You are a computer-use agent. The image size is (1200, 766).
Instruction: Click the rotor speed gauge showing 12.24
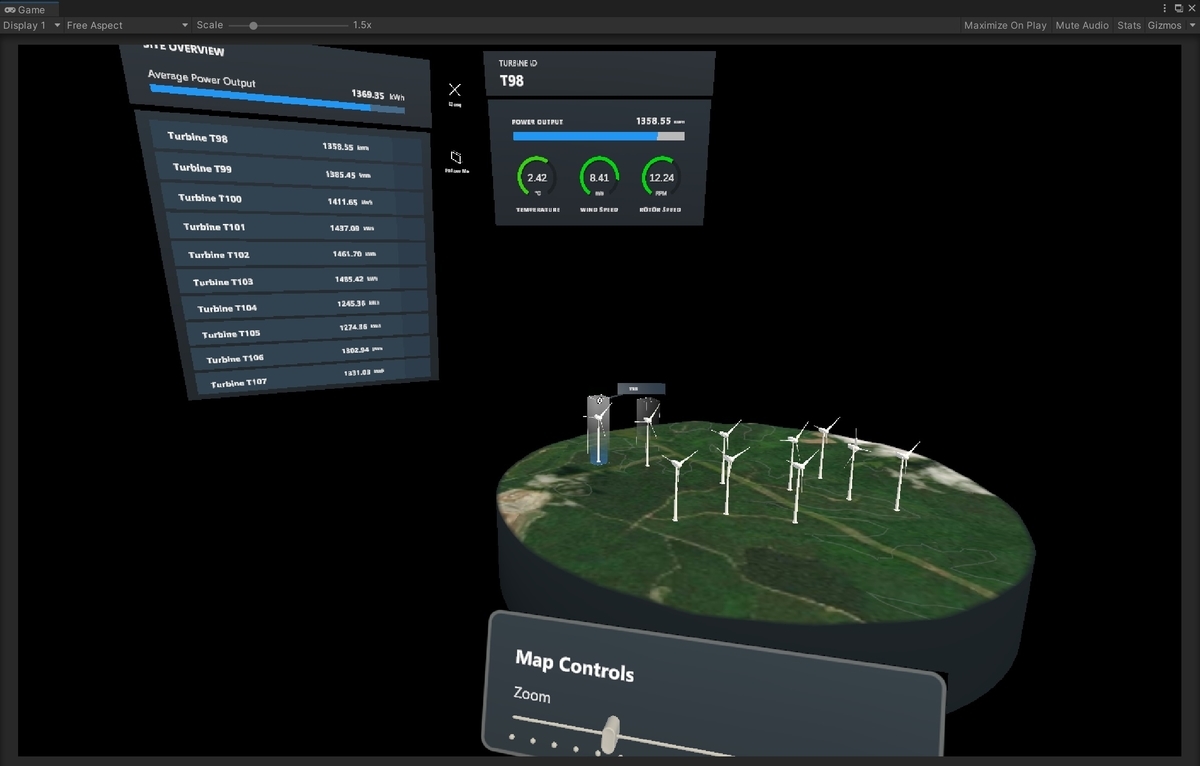click(x=661, y=177)
